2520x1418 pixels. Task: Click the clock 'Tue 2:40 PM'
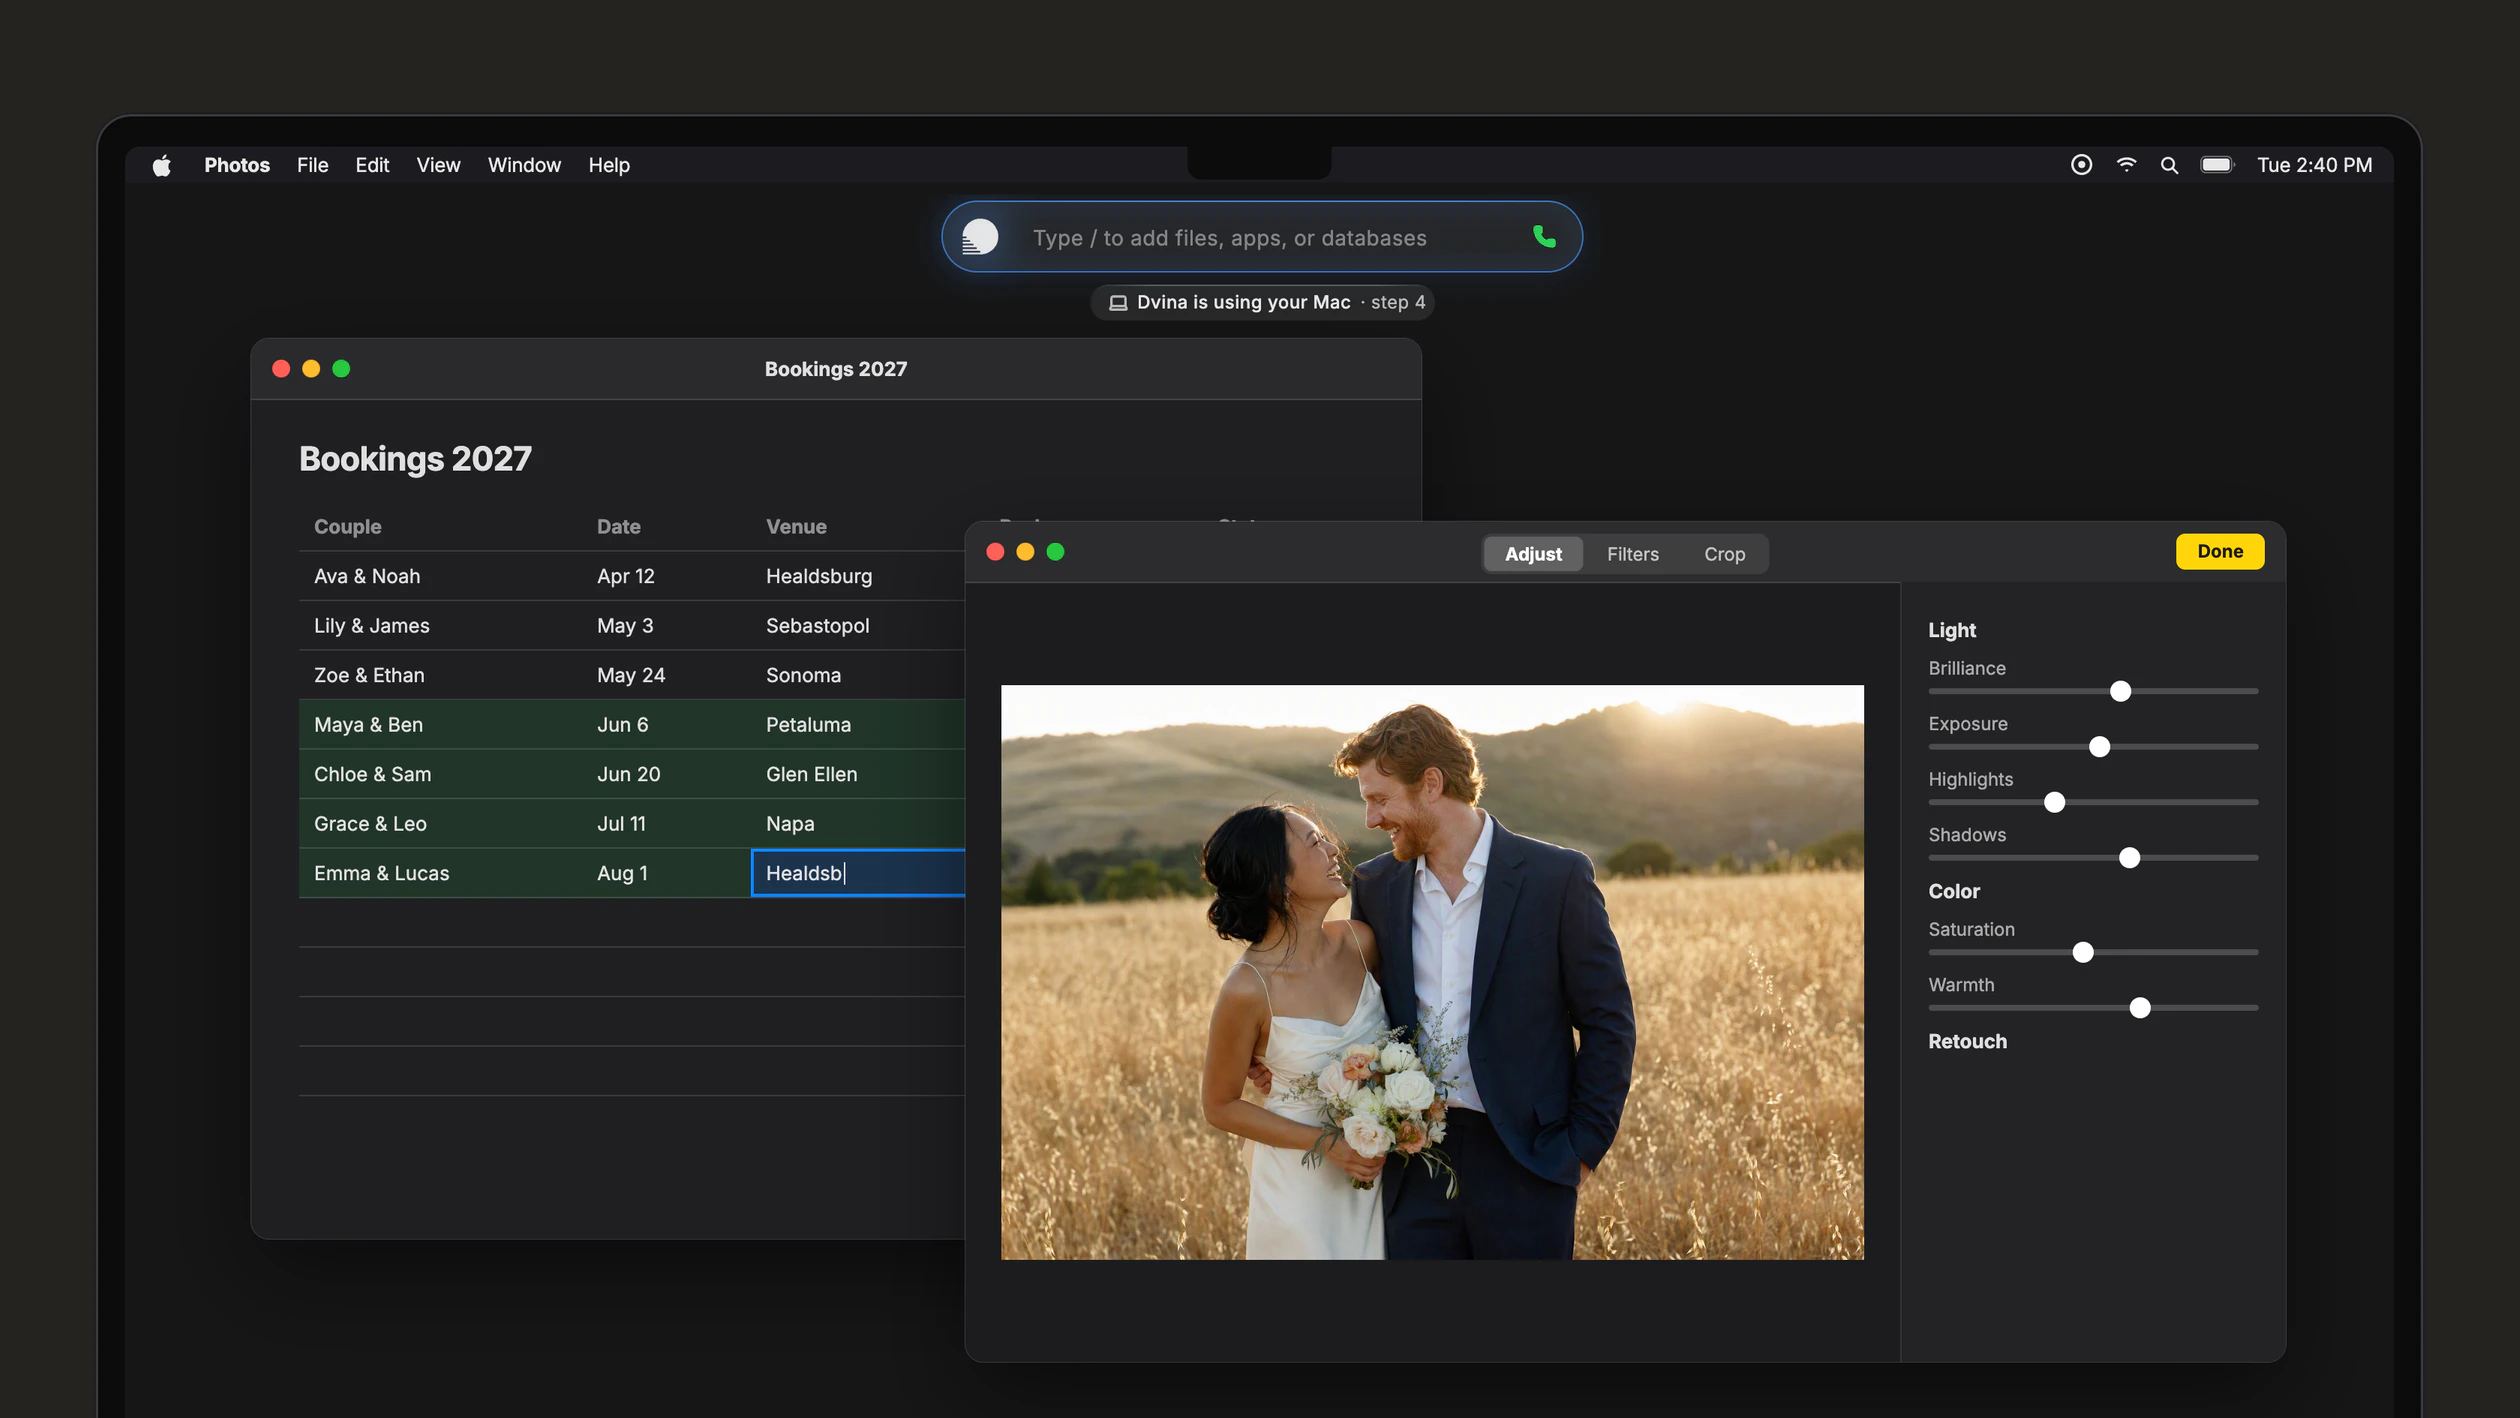[x=2314, y=165]
